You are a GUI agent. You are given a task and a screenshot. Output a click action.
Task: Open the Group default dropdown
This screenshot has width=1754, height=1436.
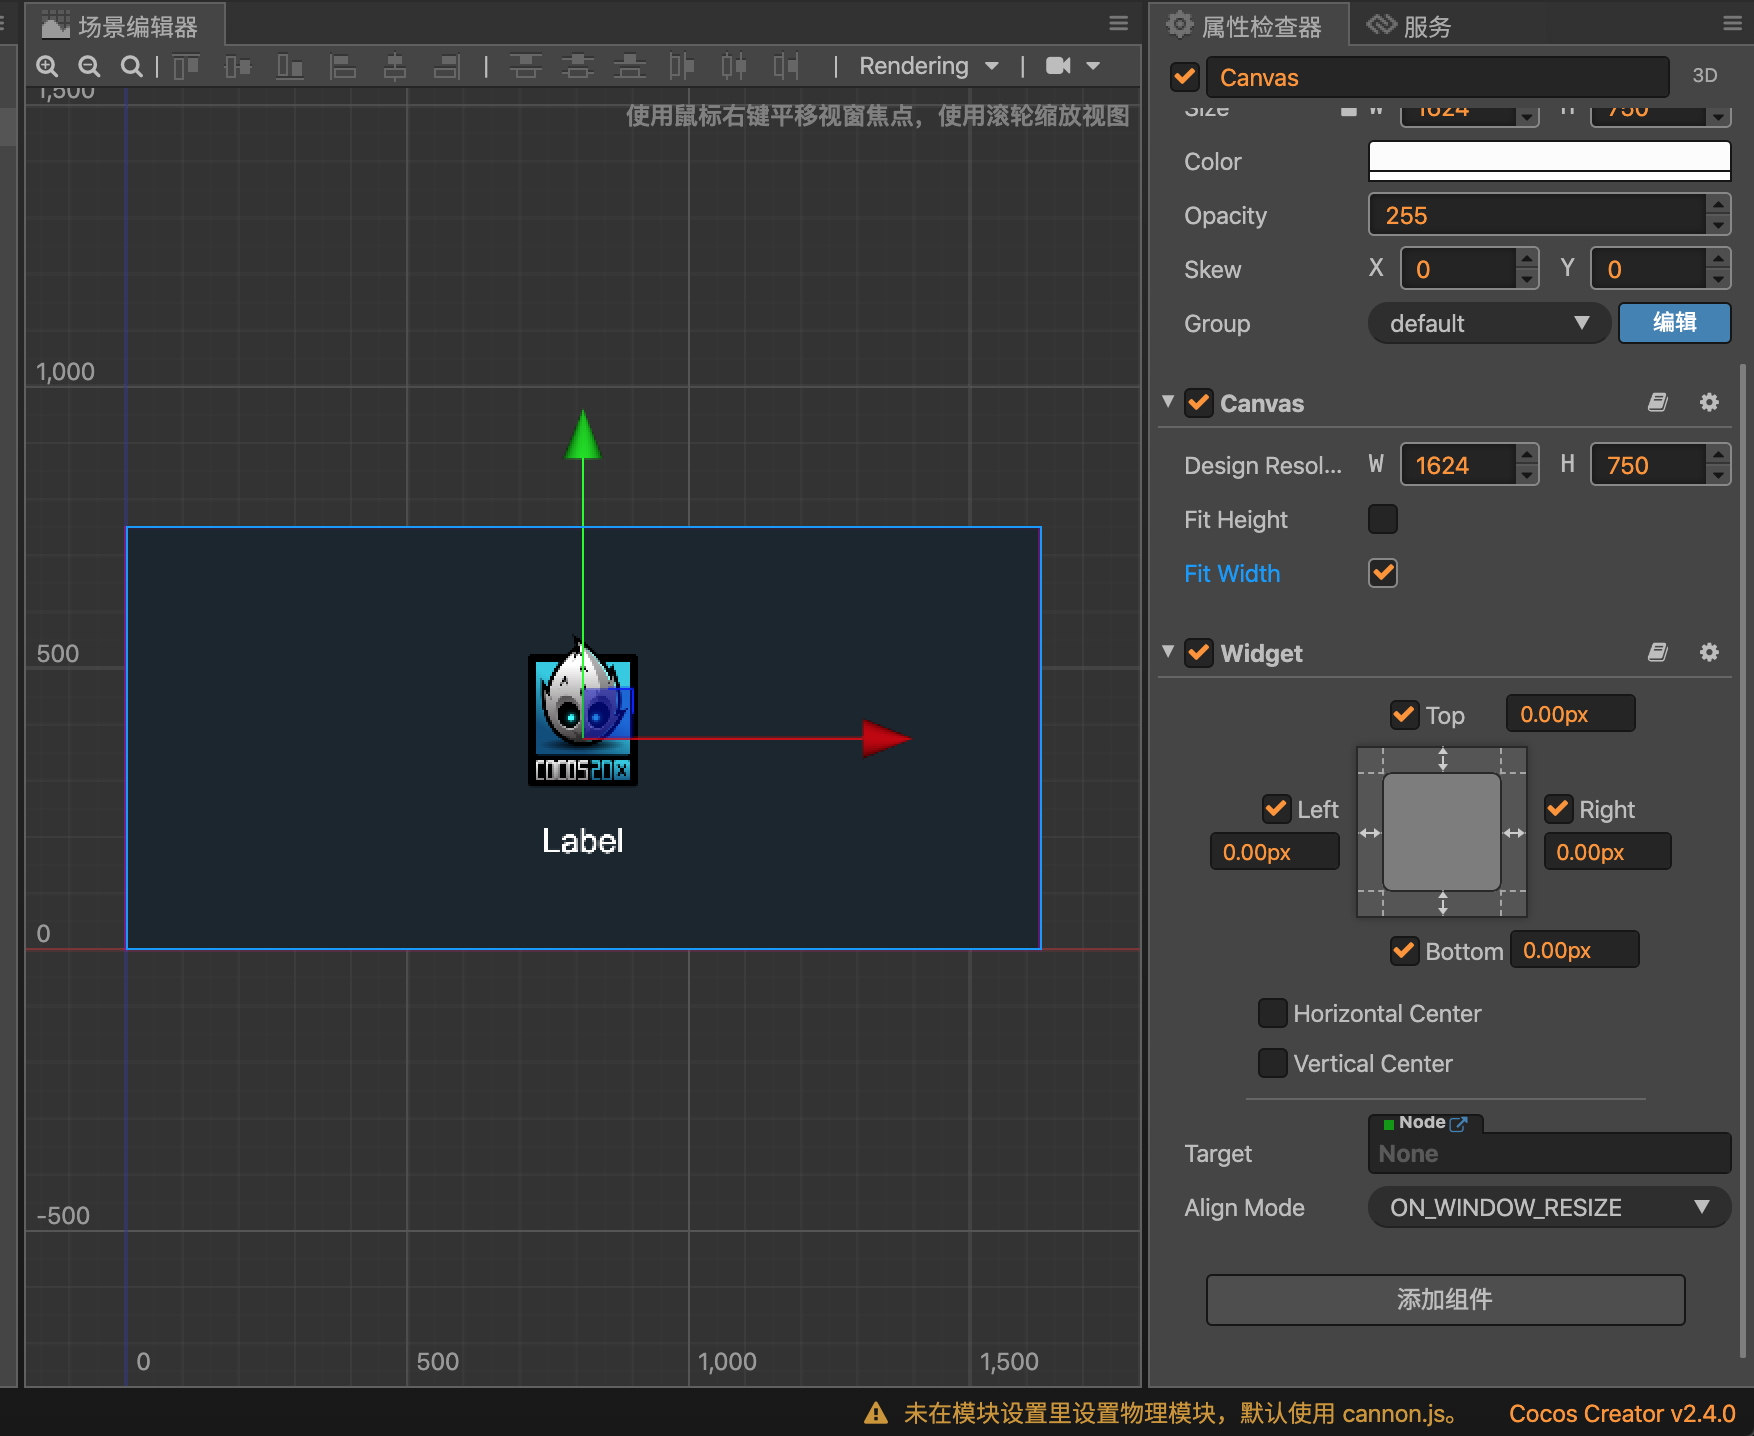1487,323
